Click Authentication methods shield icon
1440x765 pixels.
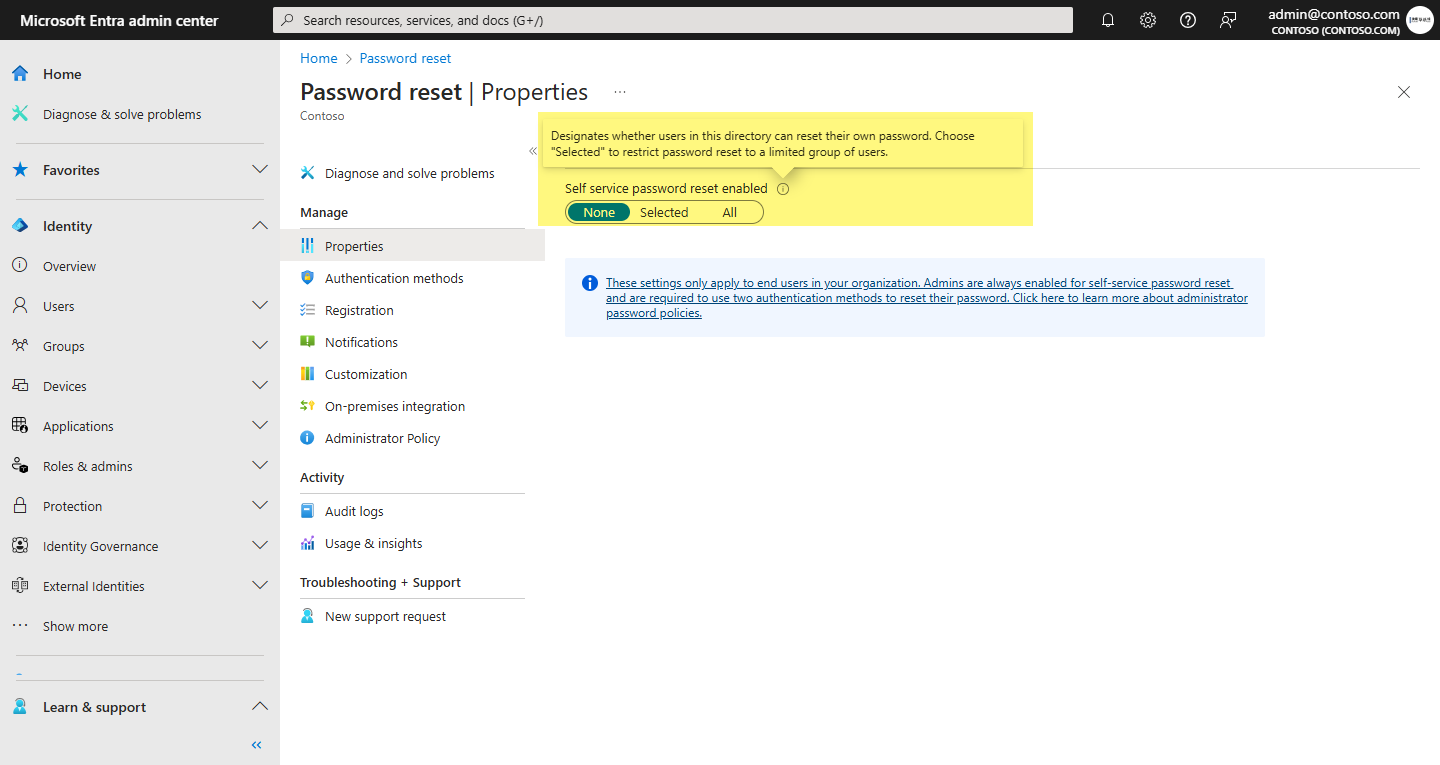tap(308, 278)
